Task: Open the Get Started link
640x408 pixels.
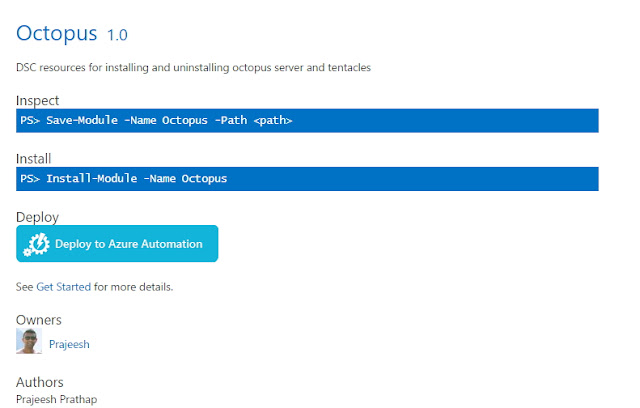Action: tap(64, 287)
